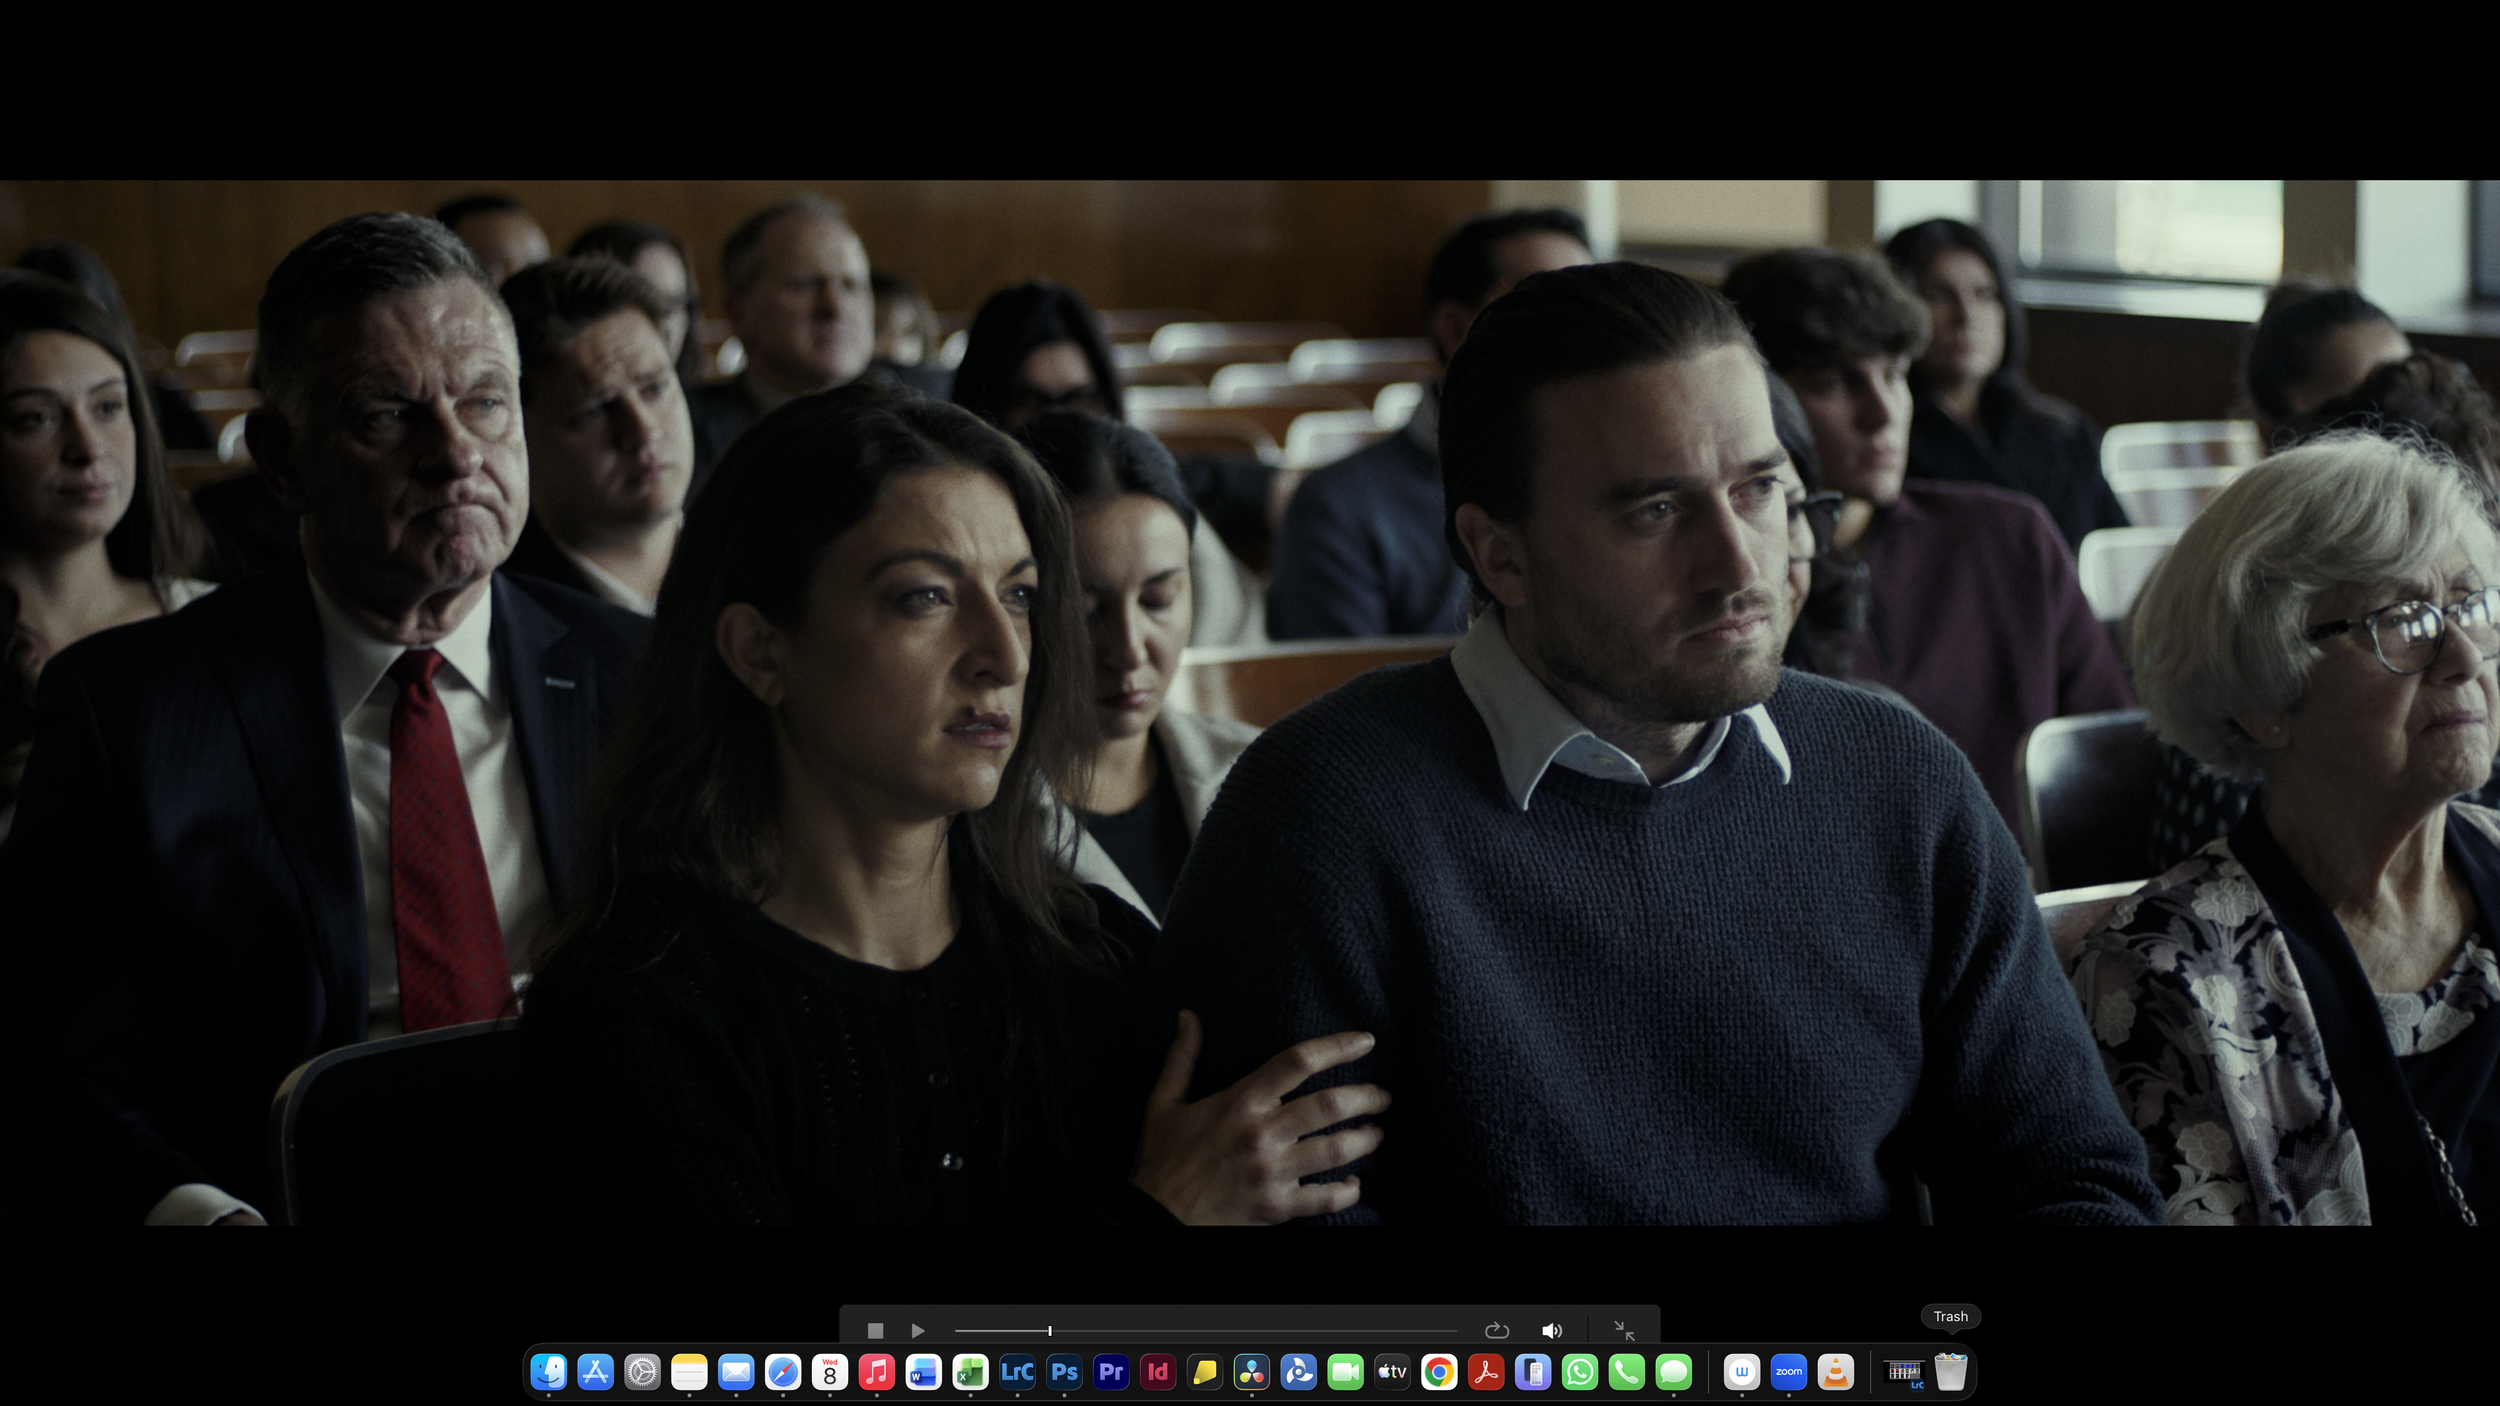Open the Apple TV app in the Dock

point(1392,1372)
